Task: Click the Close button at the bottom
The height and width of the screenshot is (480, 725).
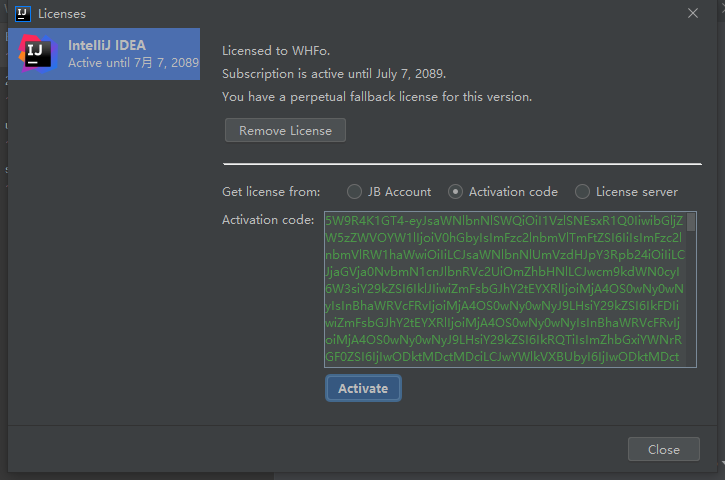Action: [x=664, y=449]
